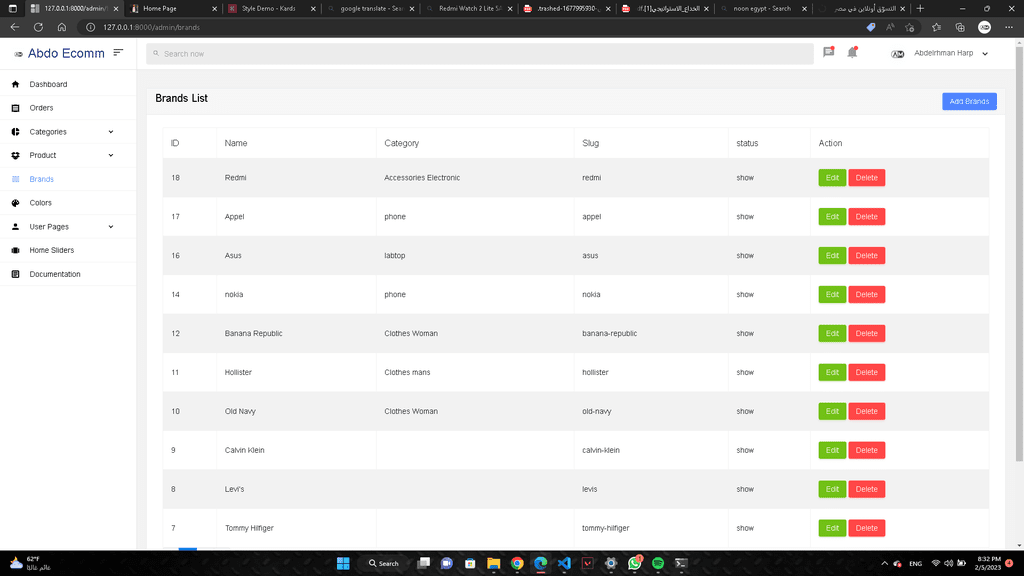Open the Dashboard home icon in sidebar

[16, 84]
